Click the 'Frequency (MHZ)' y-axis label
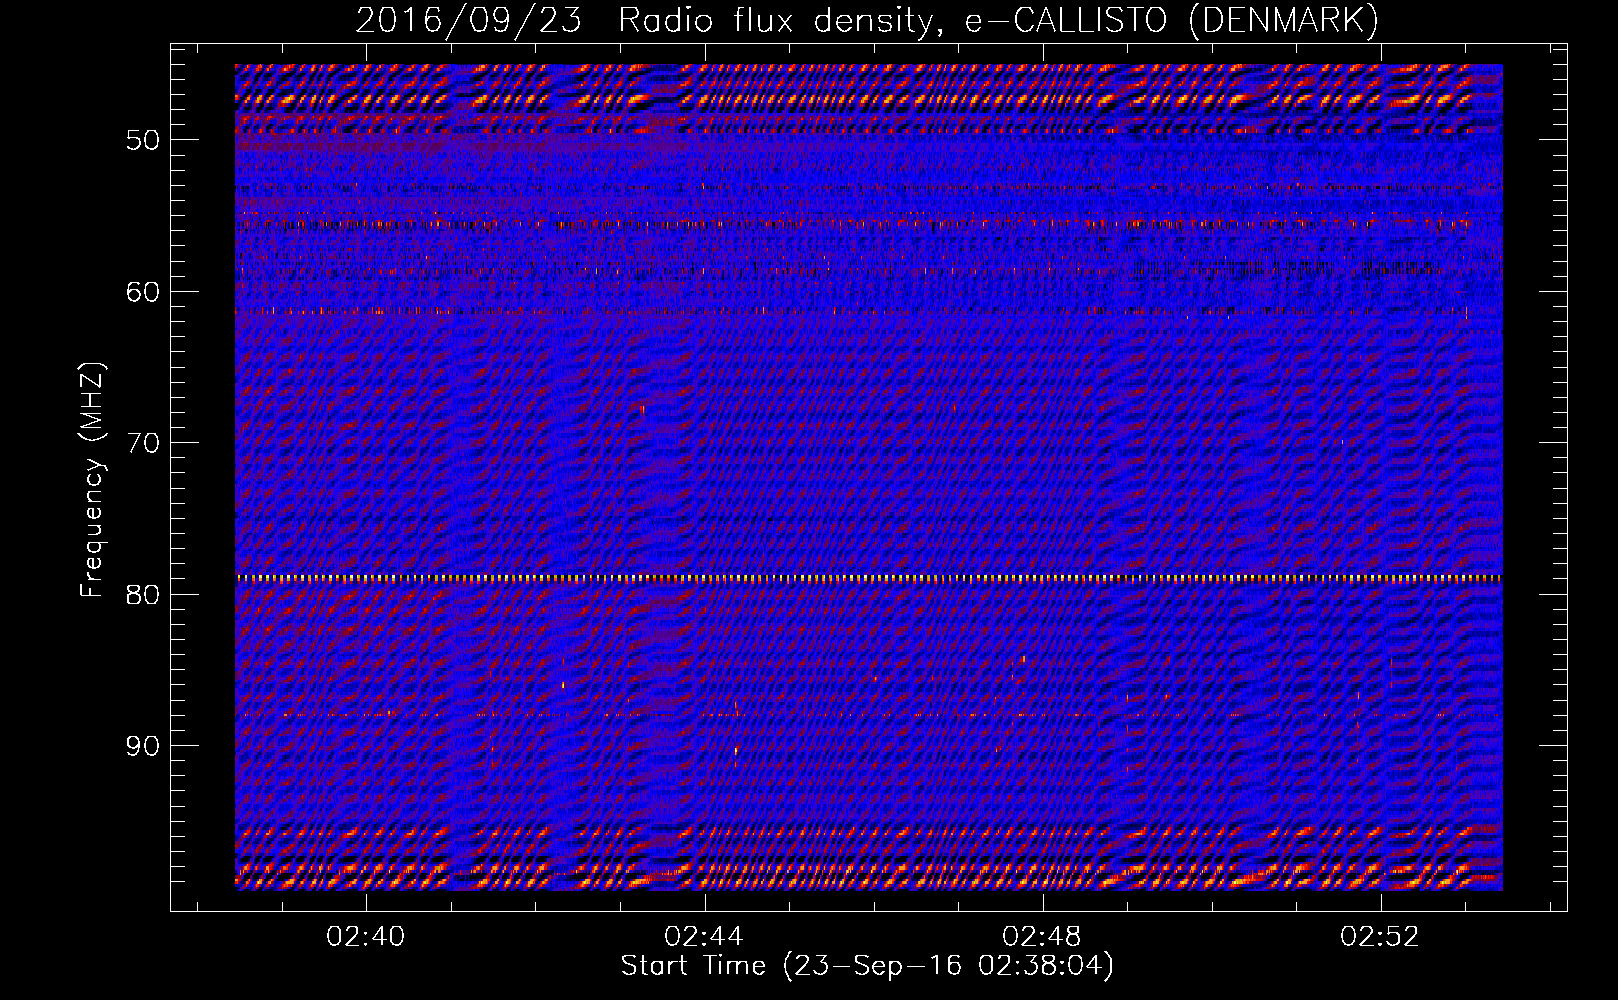This screenshot has height=1000, width=1618. 92,481
